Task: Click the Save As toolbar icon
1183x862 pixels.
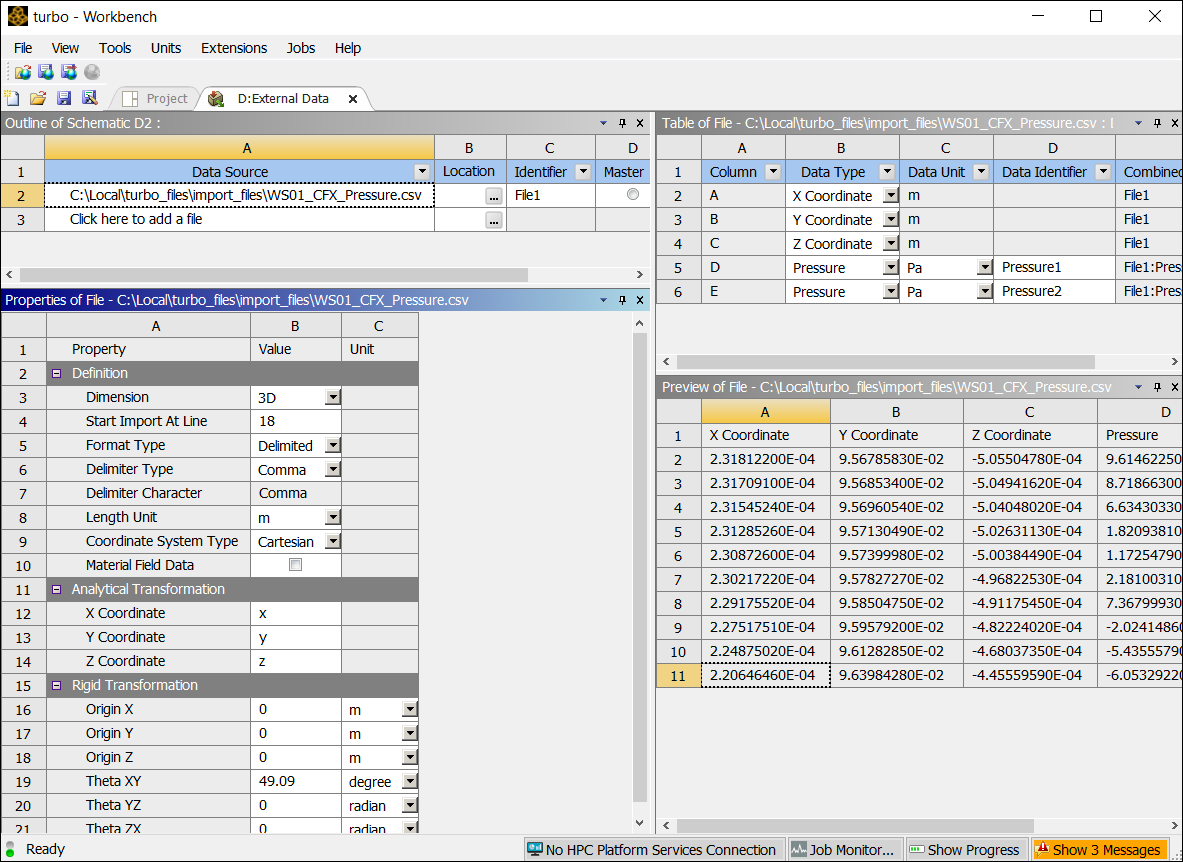Action: [x=89, y=98]
